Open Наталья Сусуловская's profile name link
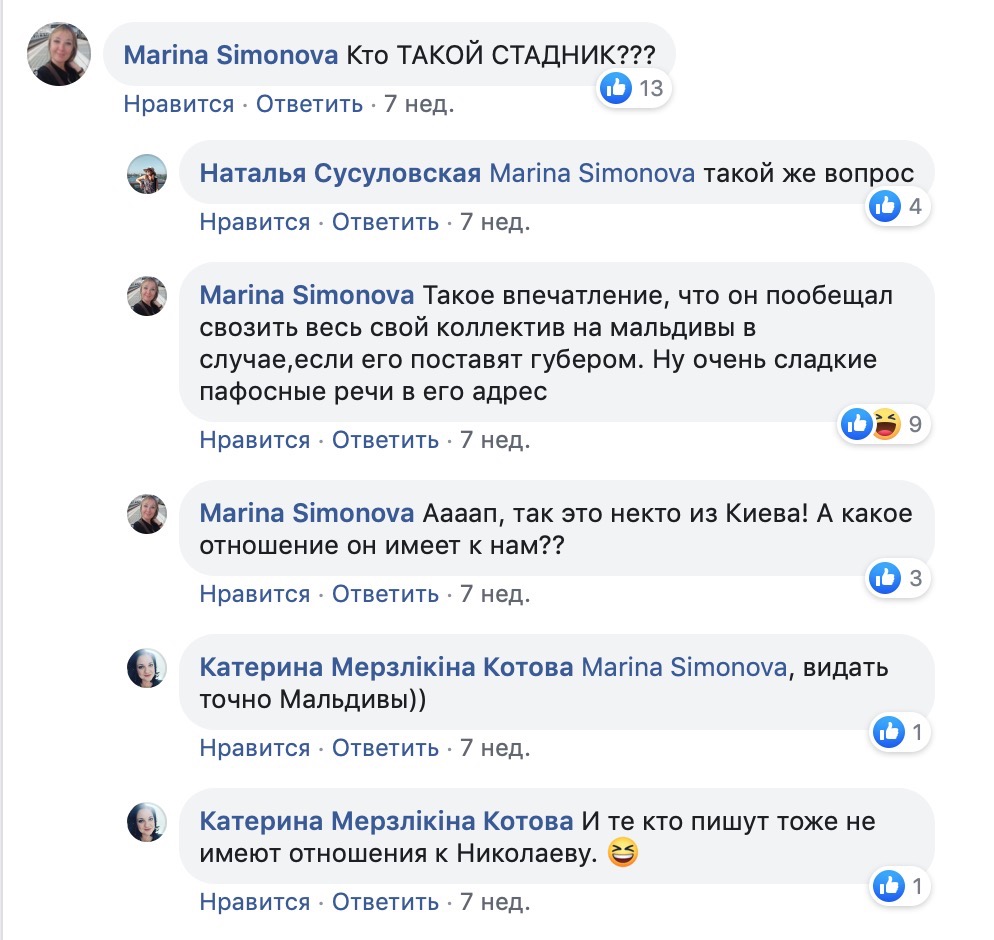 click(340, 174)
